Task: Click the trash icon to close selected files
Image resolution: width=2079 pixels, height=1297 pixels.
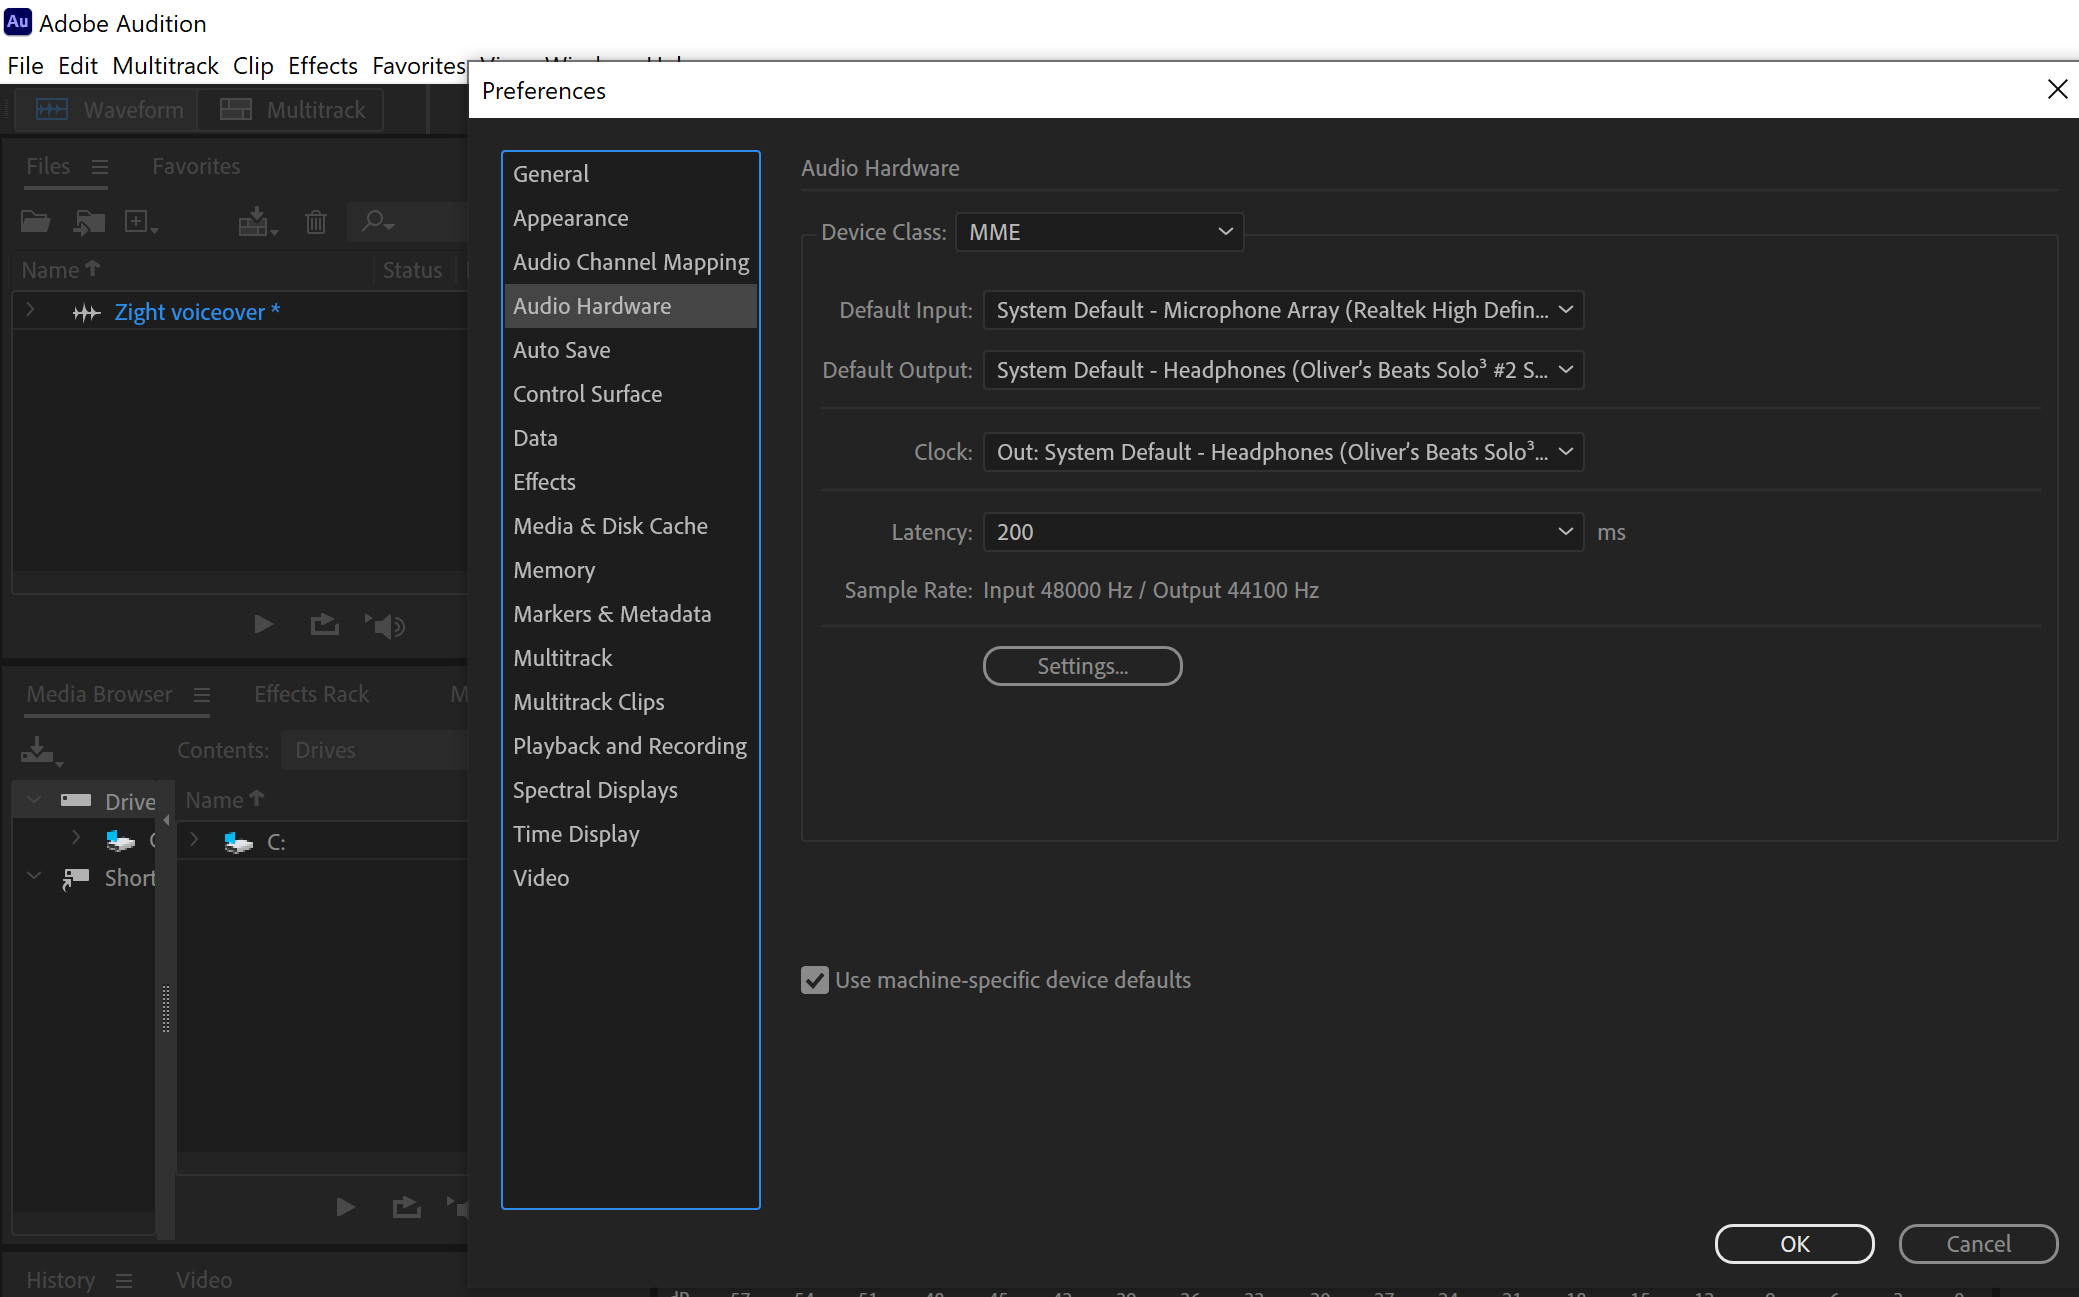Action: point(316,221)
